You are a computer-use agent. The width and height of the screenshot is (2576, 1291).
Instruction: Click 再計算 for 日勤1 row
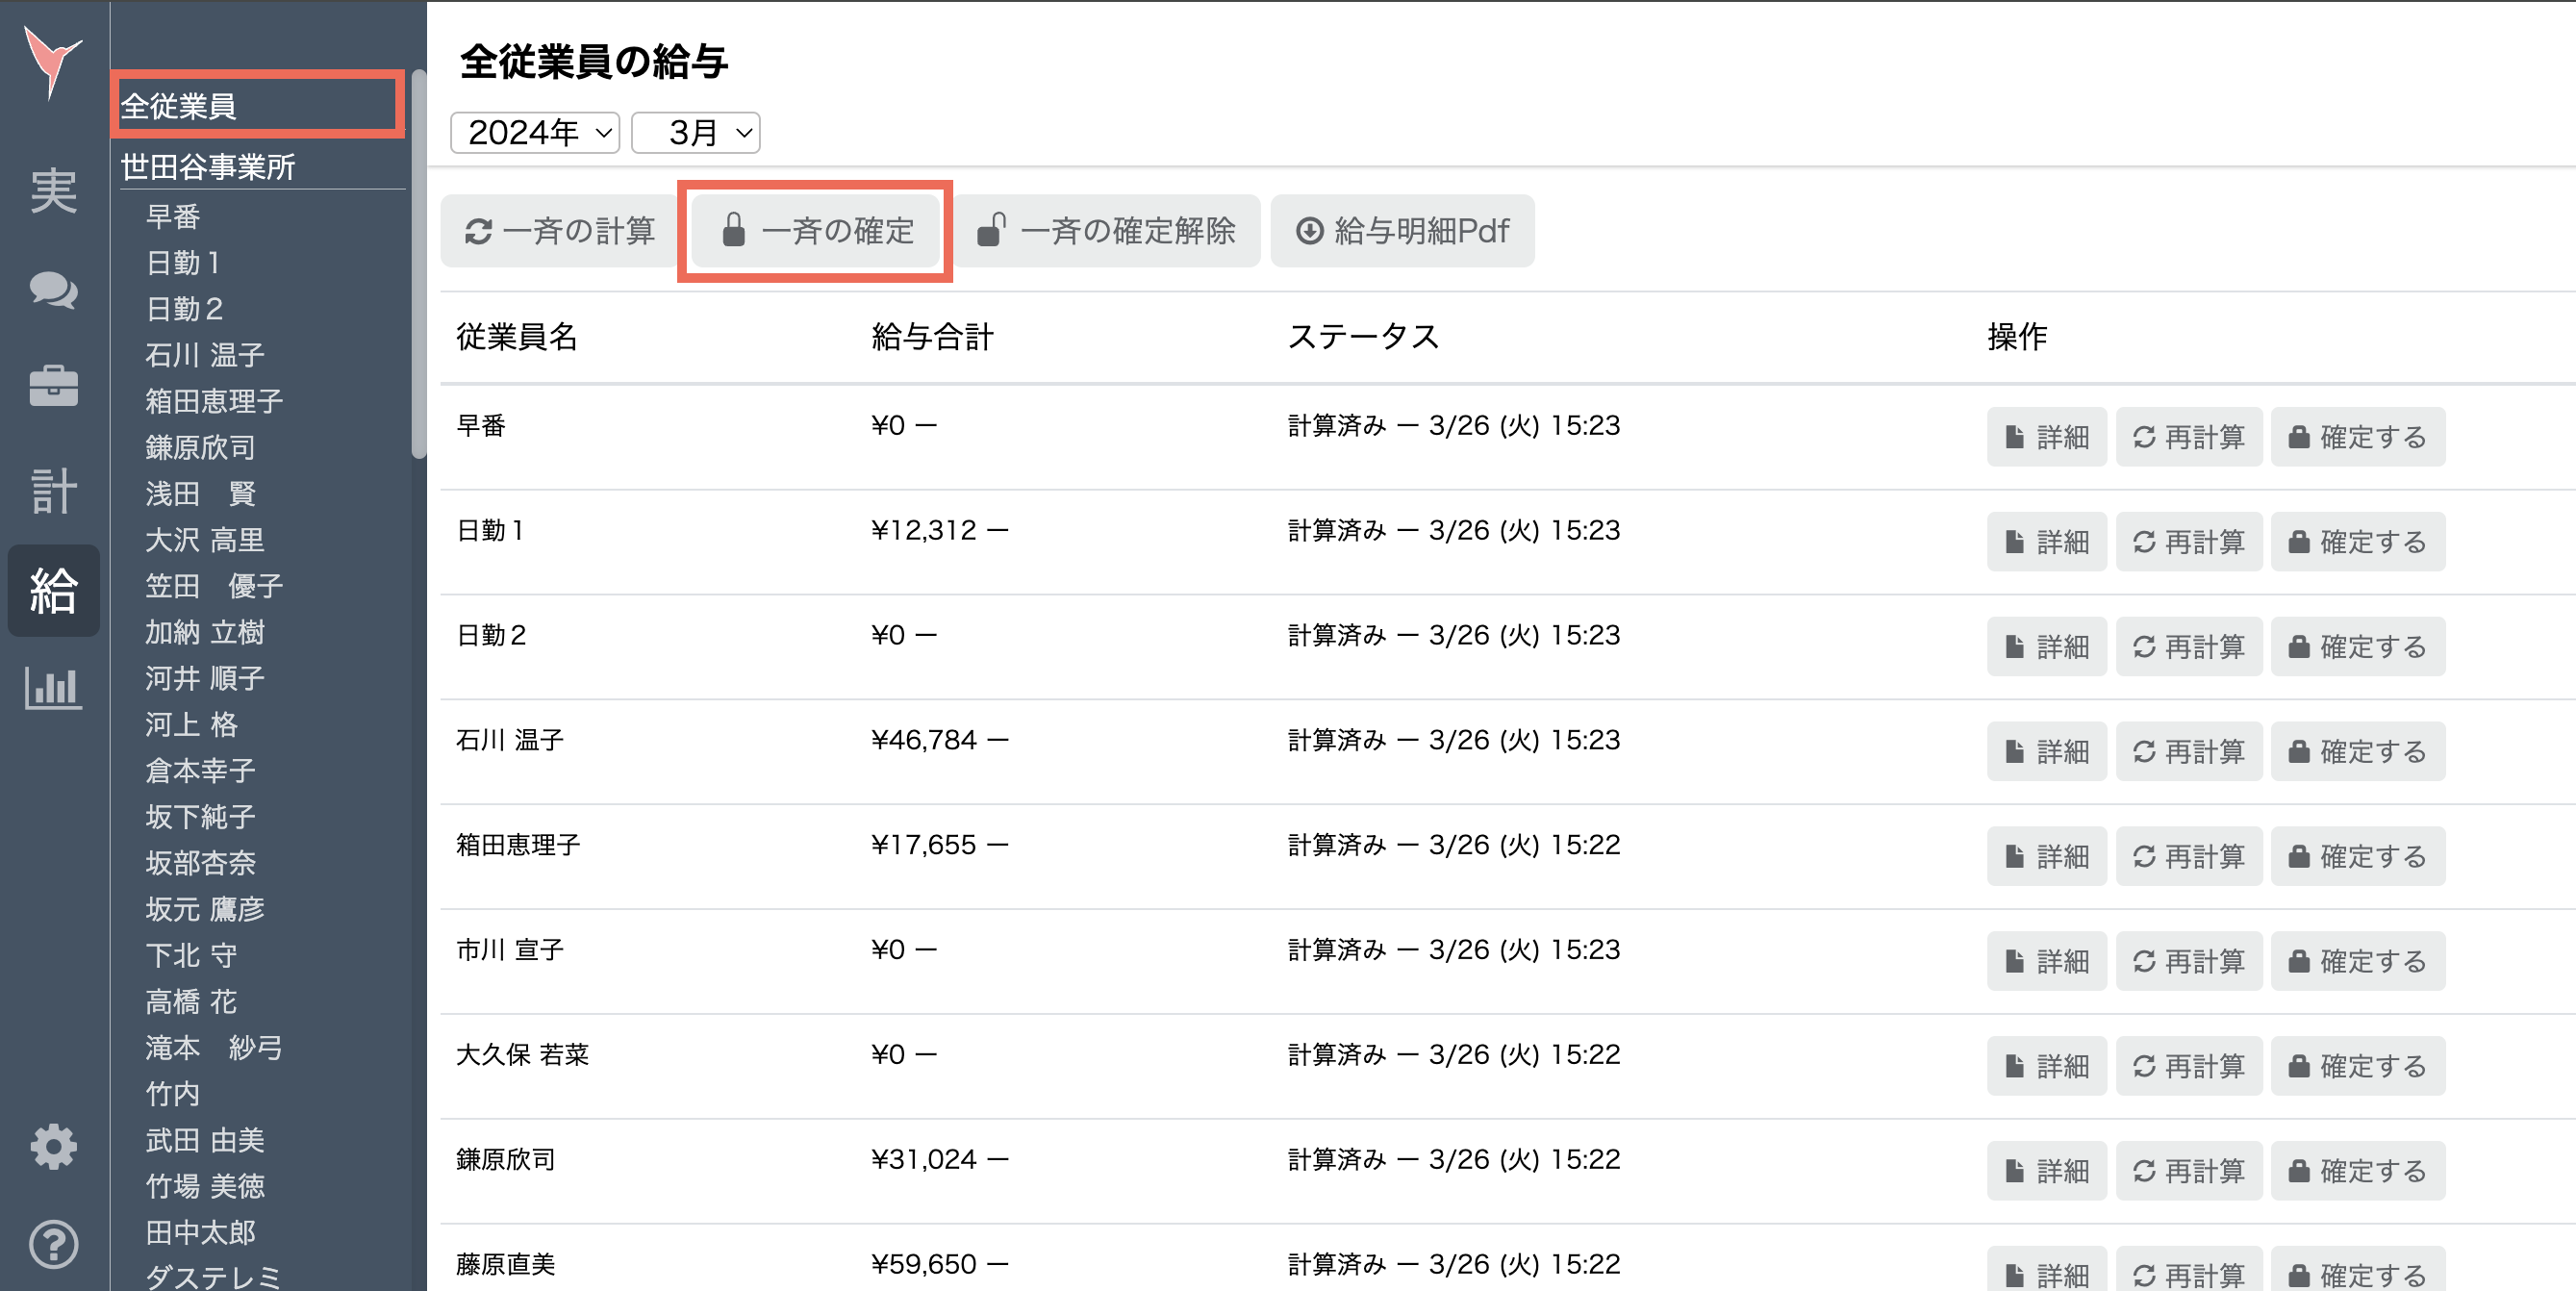click(2188, 542)
